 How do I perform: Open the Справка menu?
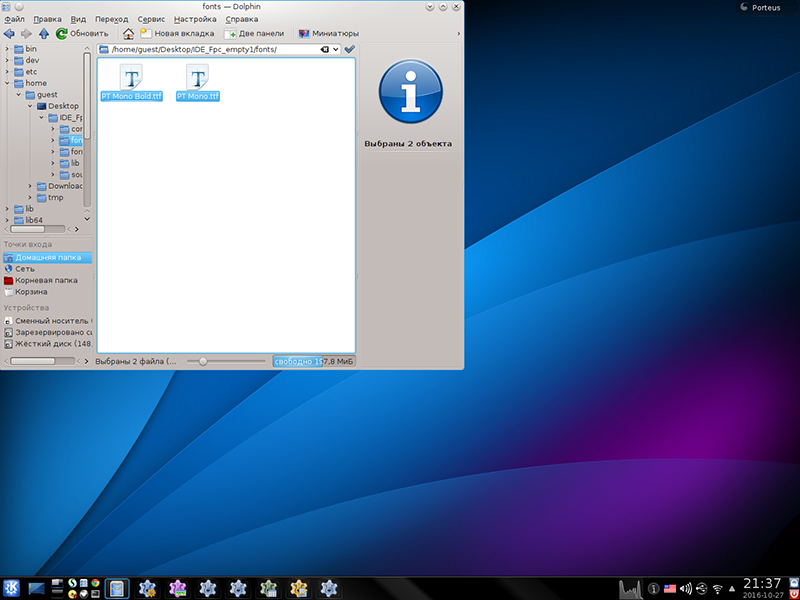tap(242, 19)
